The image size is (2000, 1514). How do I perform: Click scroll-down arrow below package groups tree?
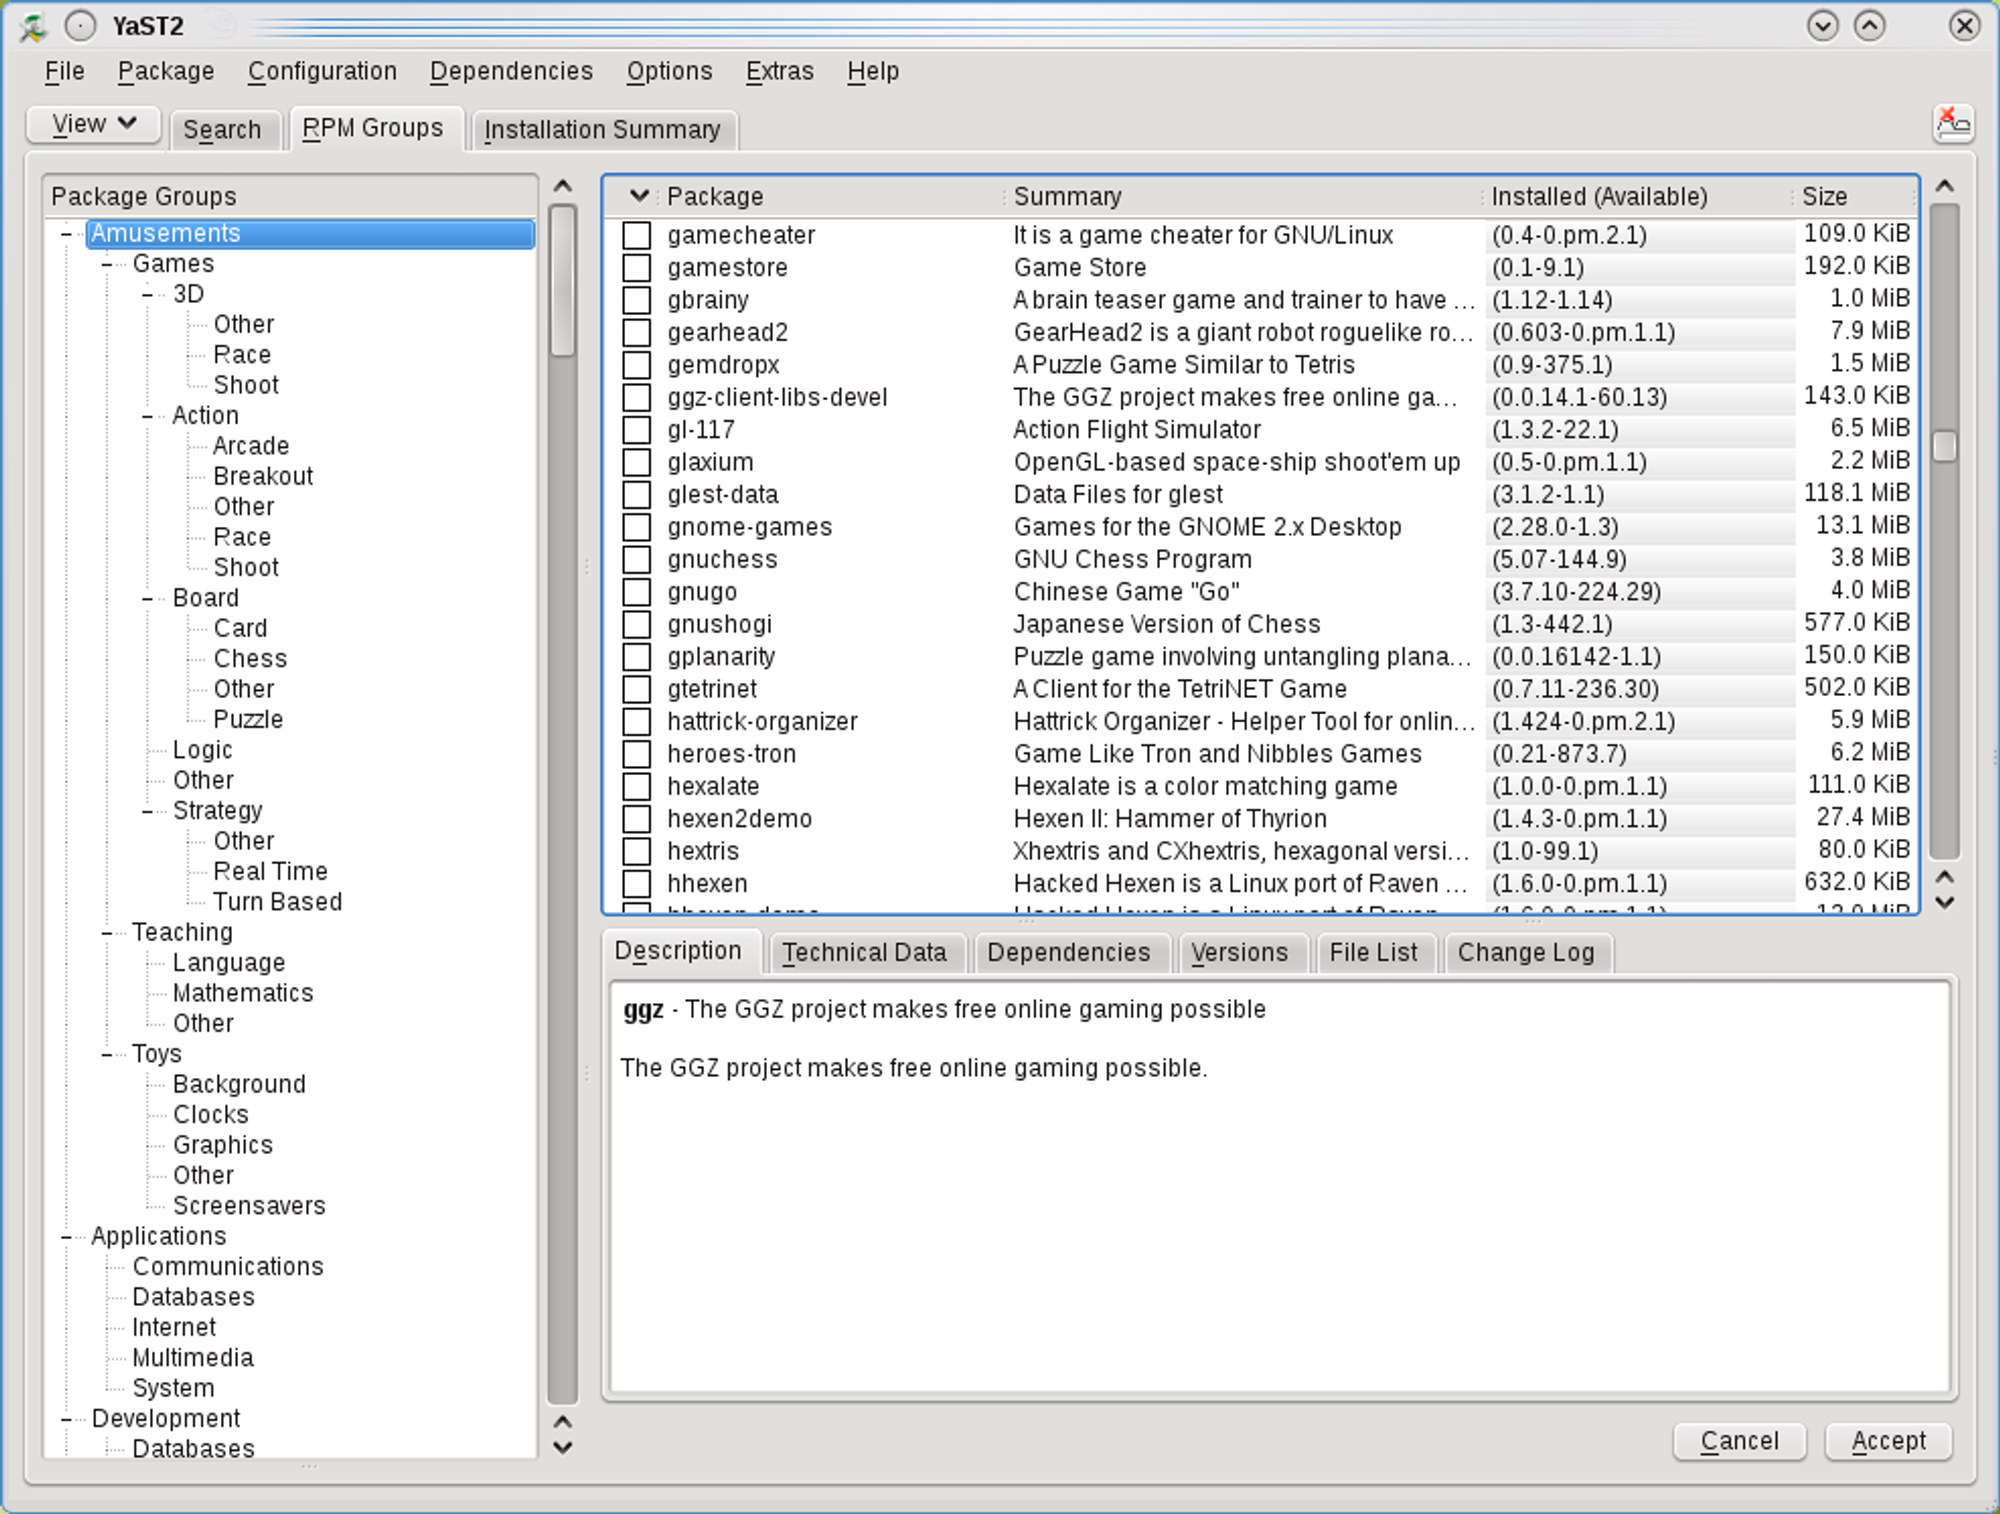[x=563, y=1447]
